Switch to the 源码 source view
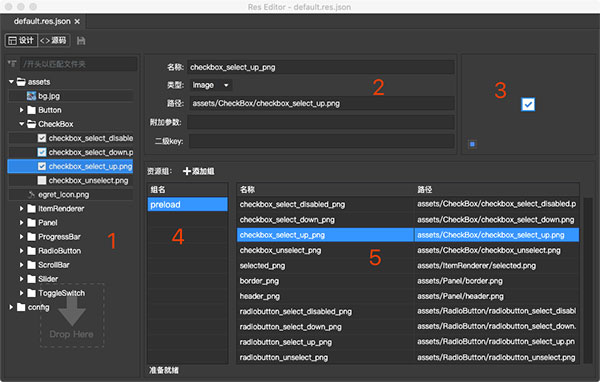The height and width of the screenshot is (382, 600). pyautogui.click(x=54, y=40)
